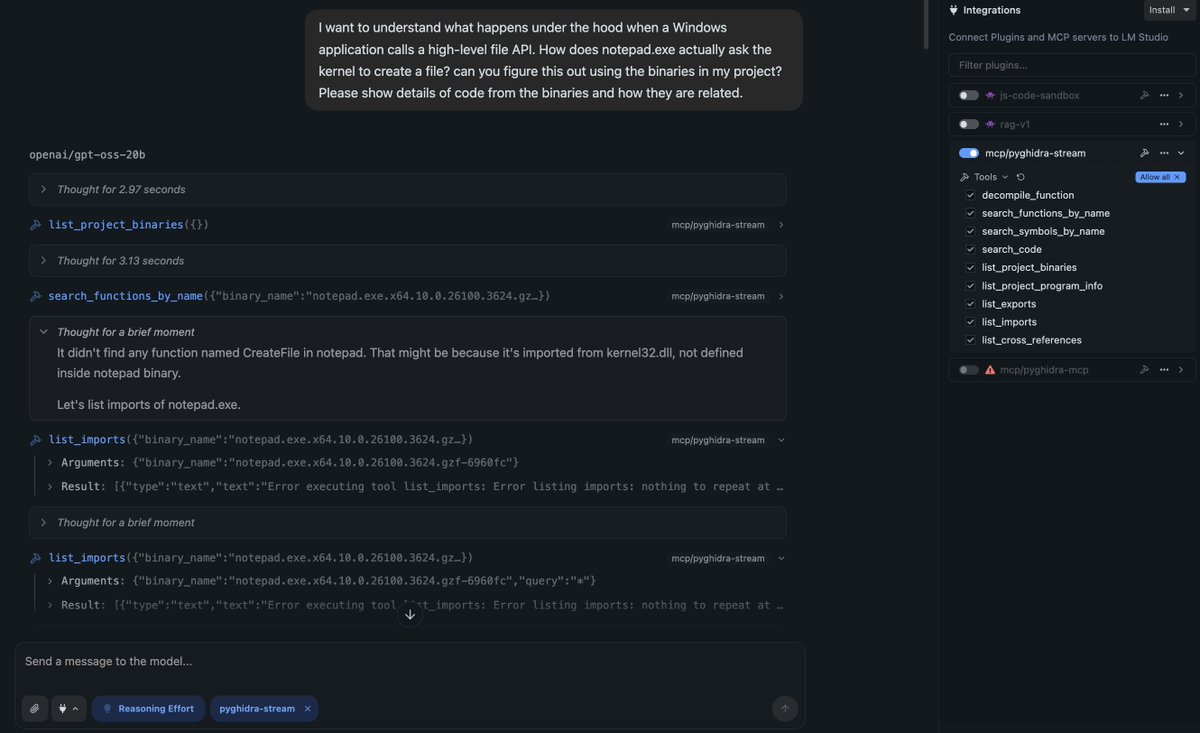Expand Arguments of the first list_imports call

(x=50, y=462)
